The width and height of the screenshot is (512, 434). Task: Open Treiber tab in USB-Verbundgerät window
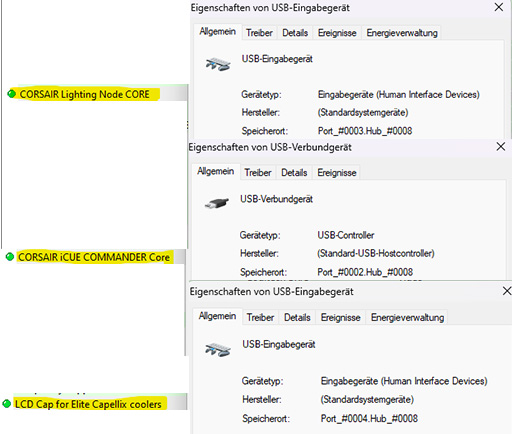point(258,173)
